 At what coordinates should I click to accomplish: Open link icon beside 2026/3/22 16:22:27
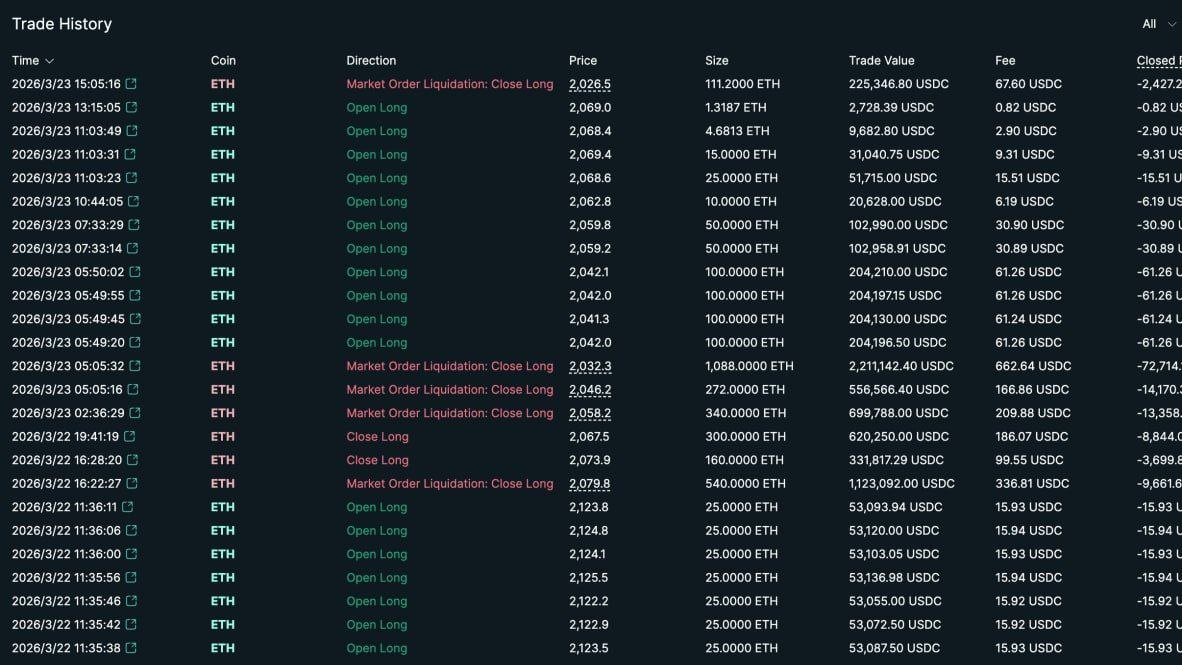[133, 484]
